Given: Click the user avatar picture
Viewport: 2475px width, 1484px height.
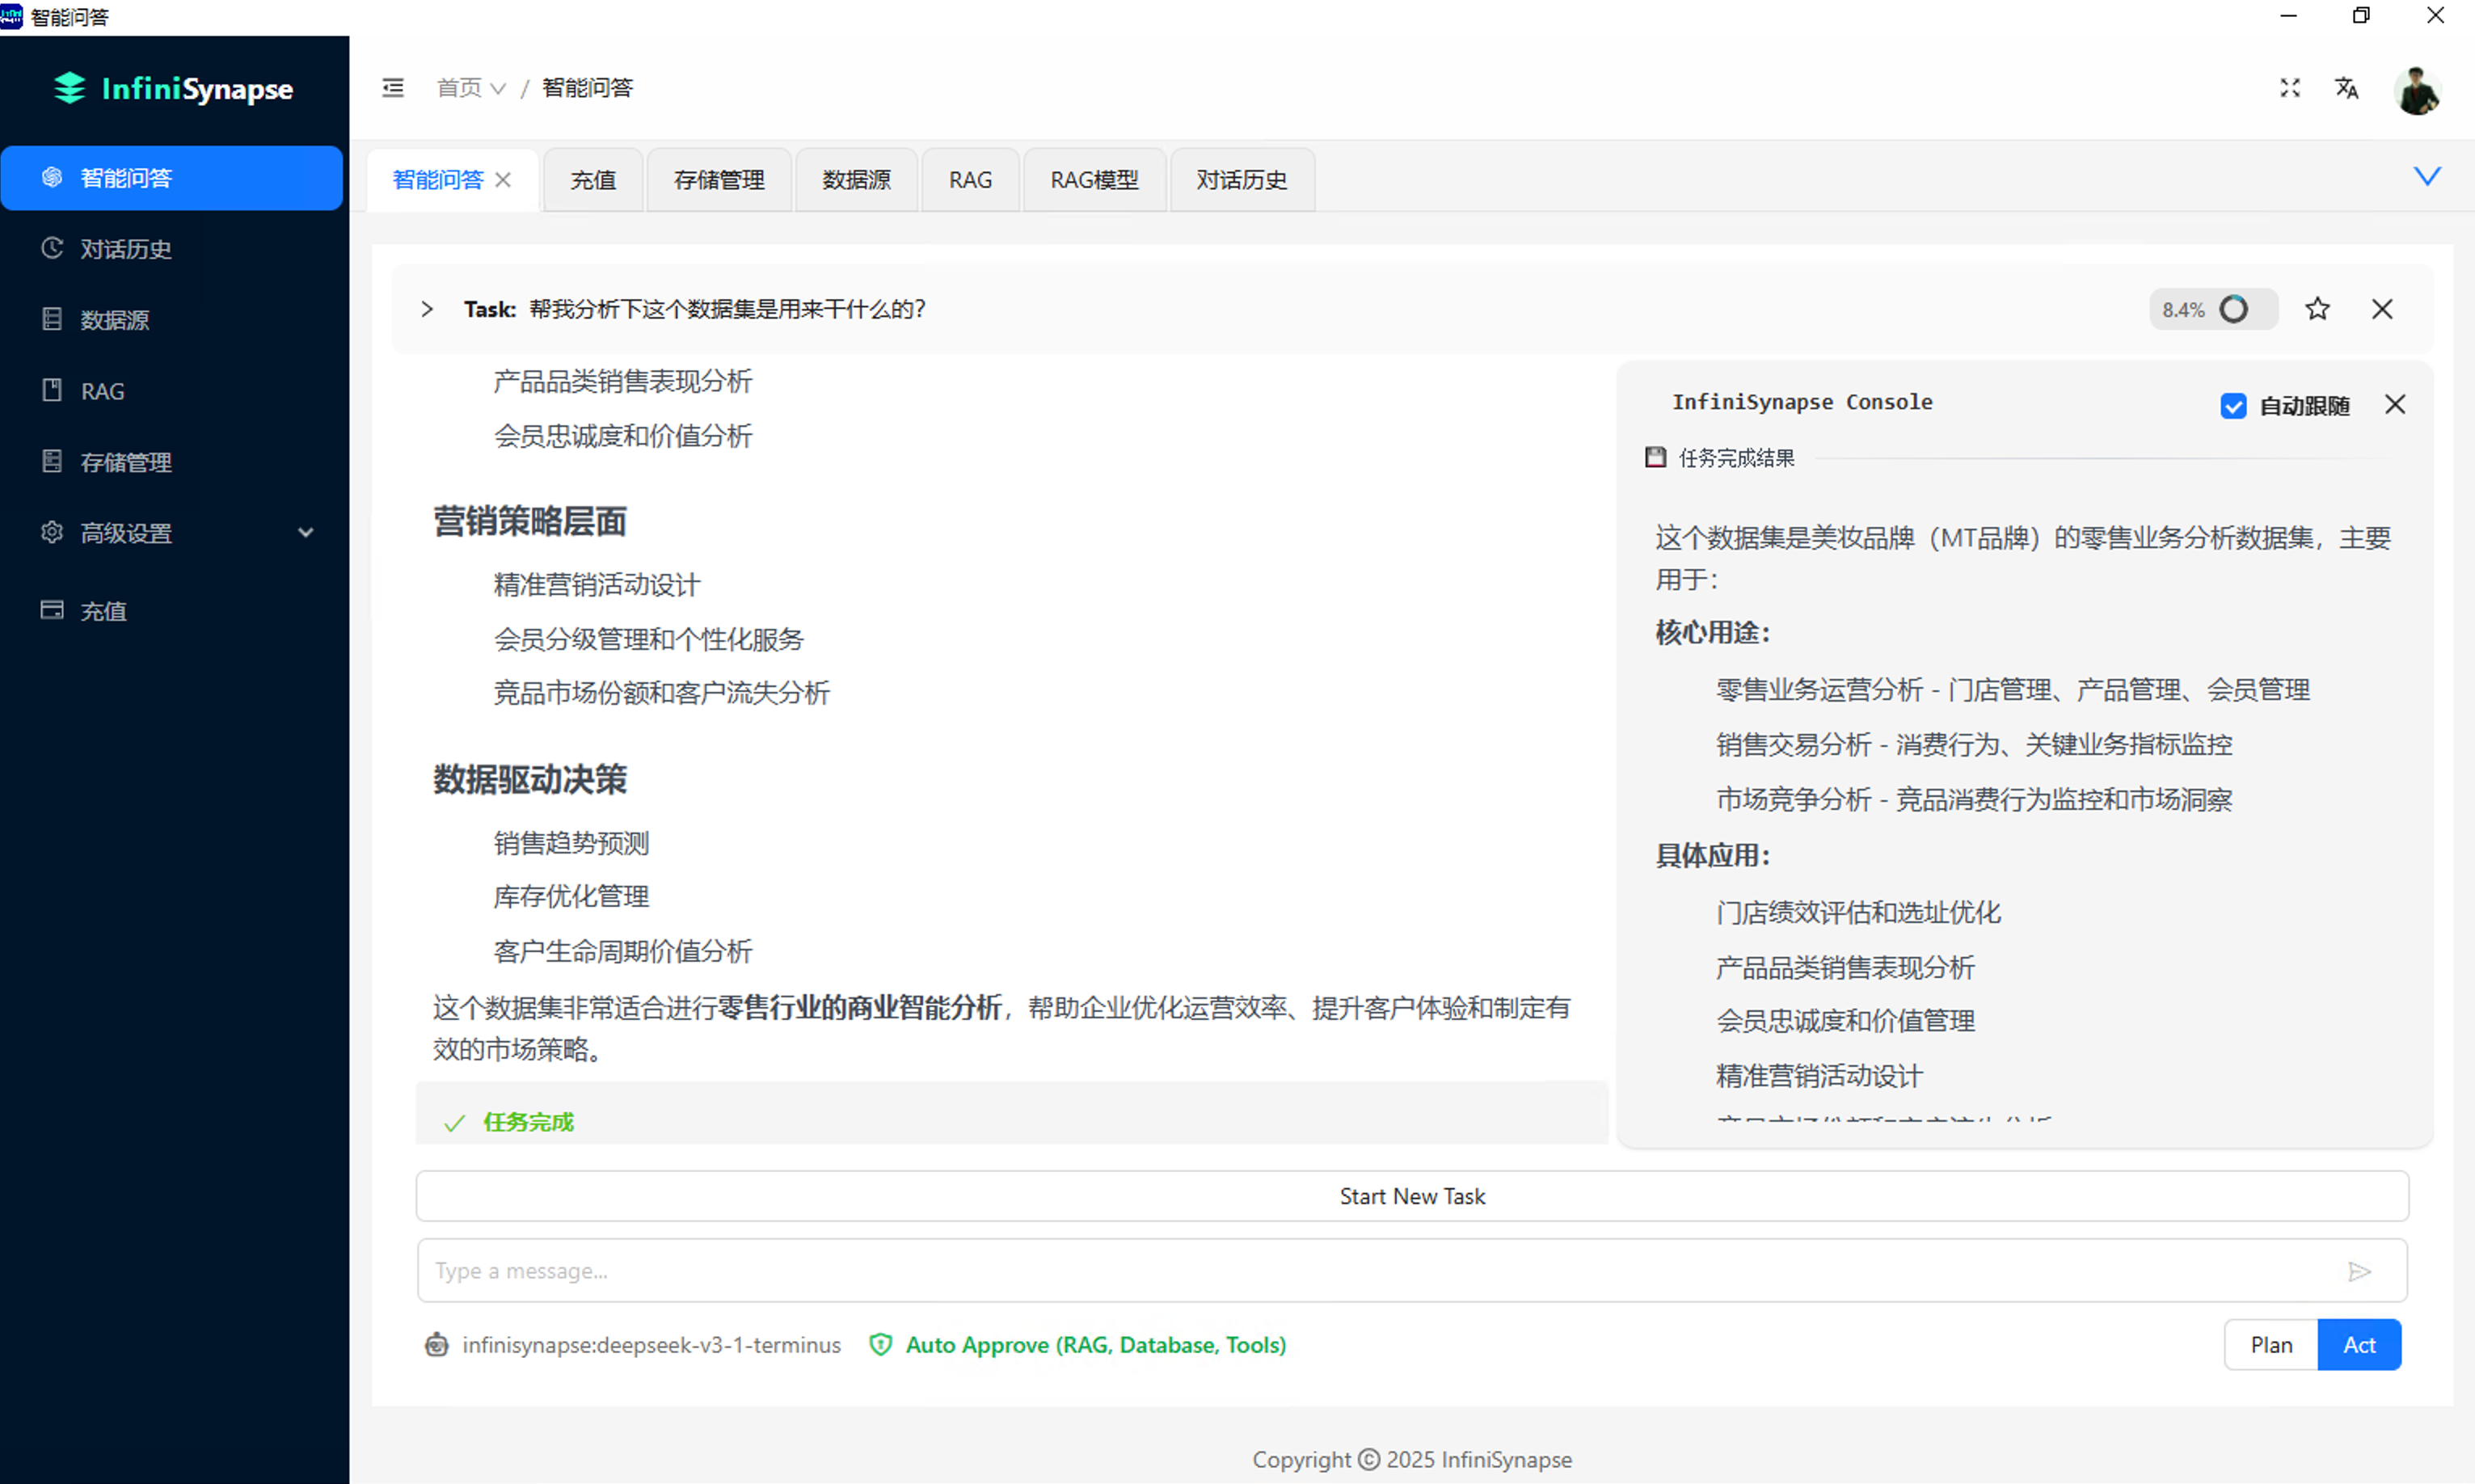Looking at the screenshot, I should pos(2417,90).
